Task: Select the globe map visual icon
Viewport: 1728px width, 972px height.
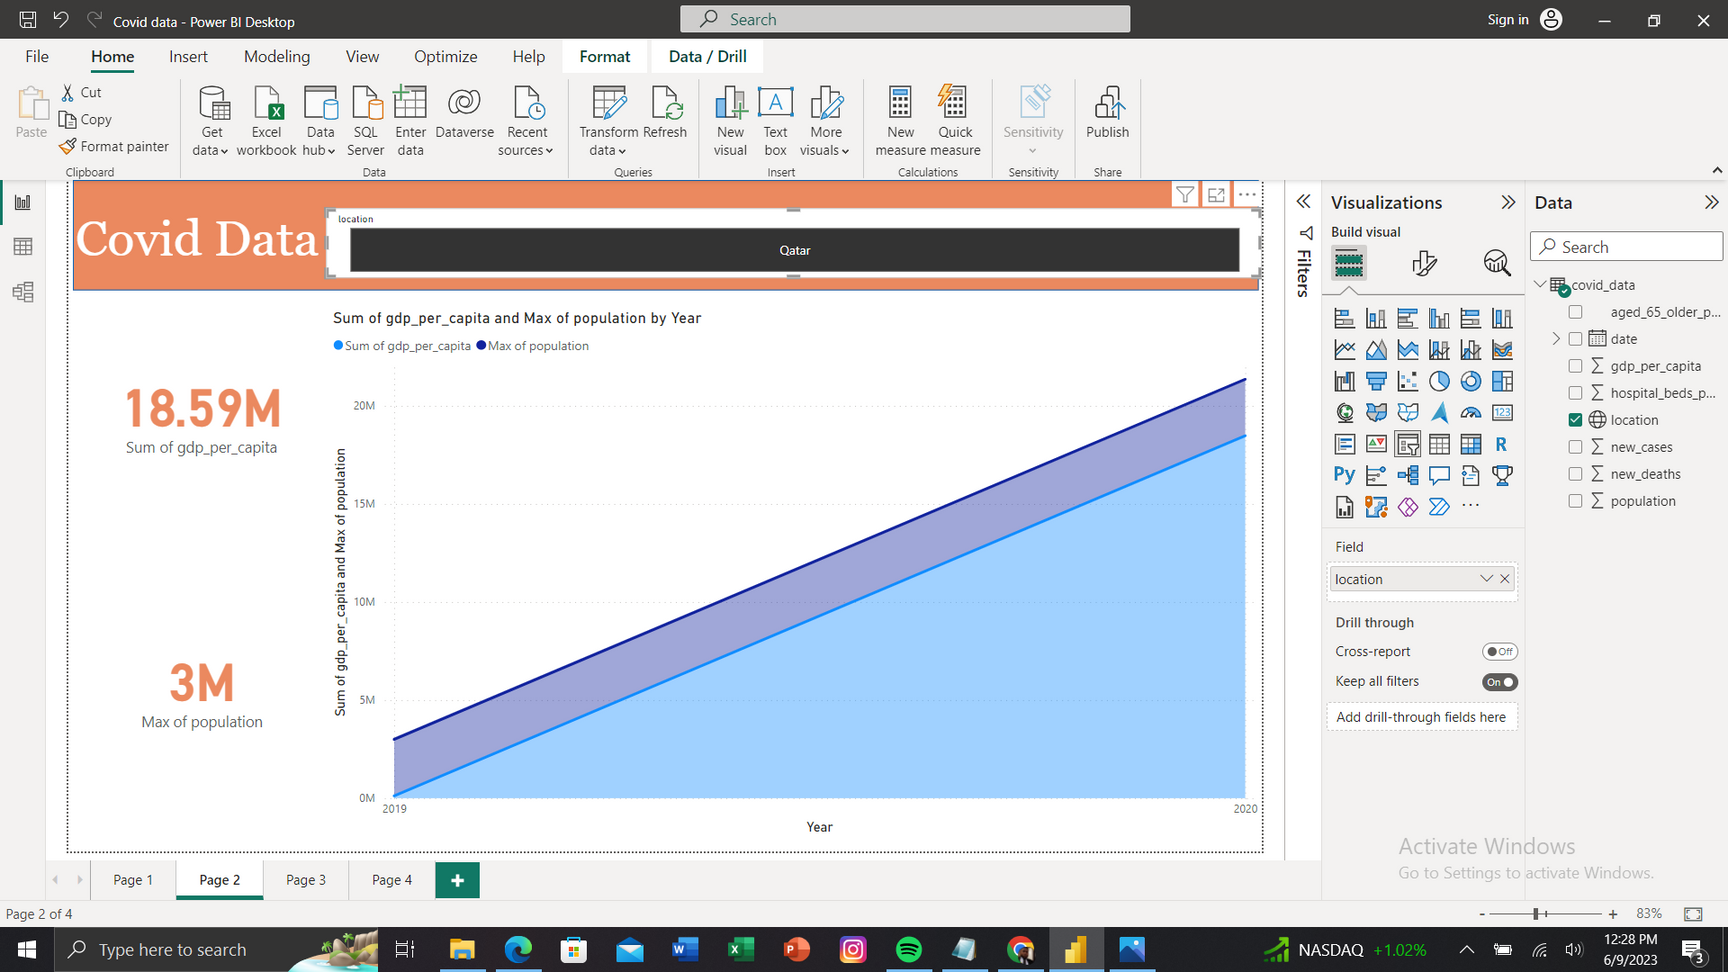Action: 1344,412
